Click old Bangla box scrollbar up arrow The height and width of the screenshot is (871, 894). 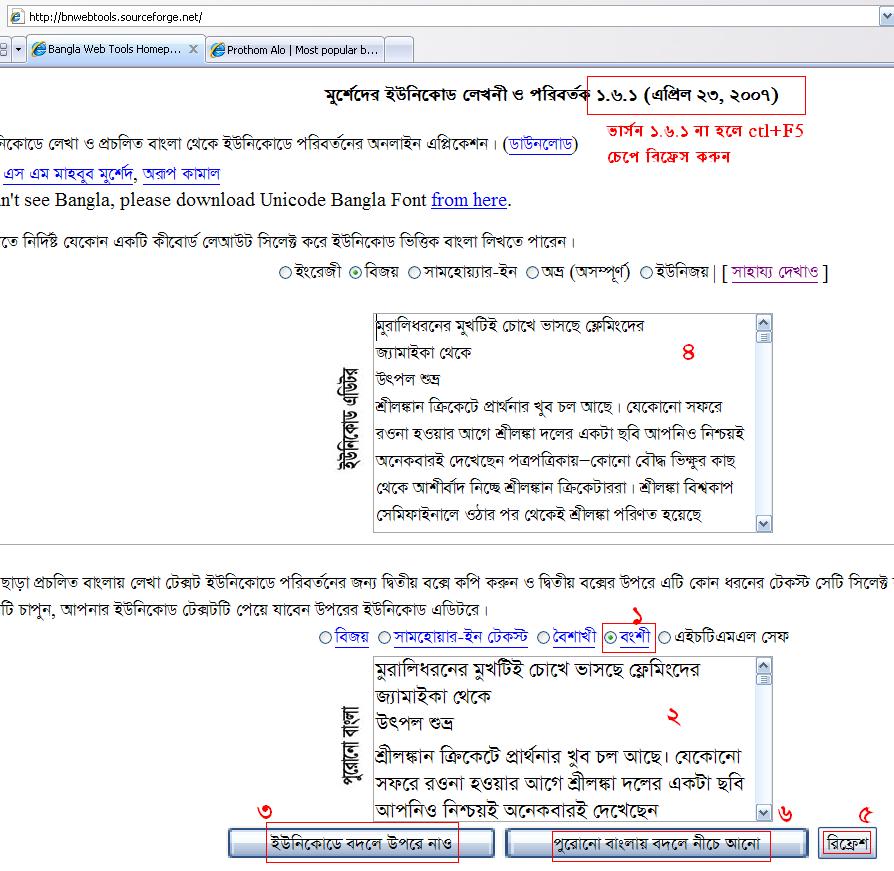[x=763, y=666]
